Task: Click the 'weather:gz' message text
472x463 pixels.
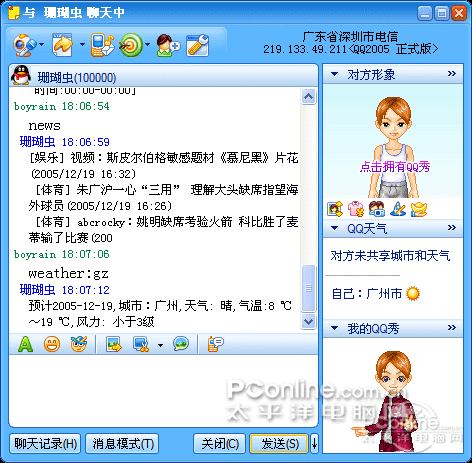Action: [x=68, y=274]
